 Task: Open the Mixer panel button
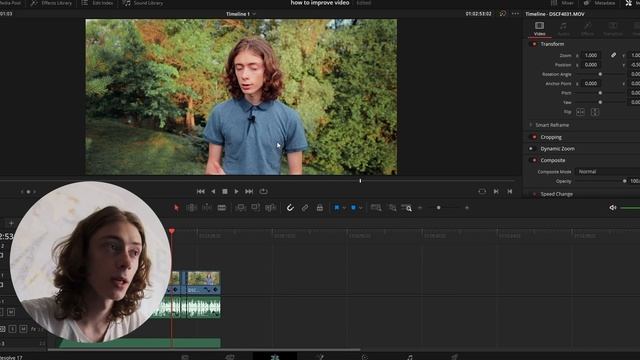(x=562, y=3)
